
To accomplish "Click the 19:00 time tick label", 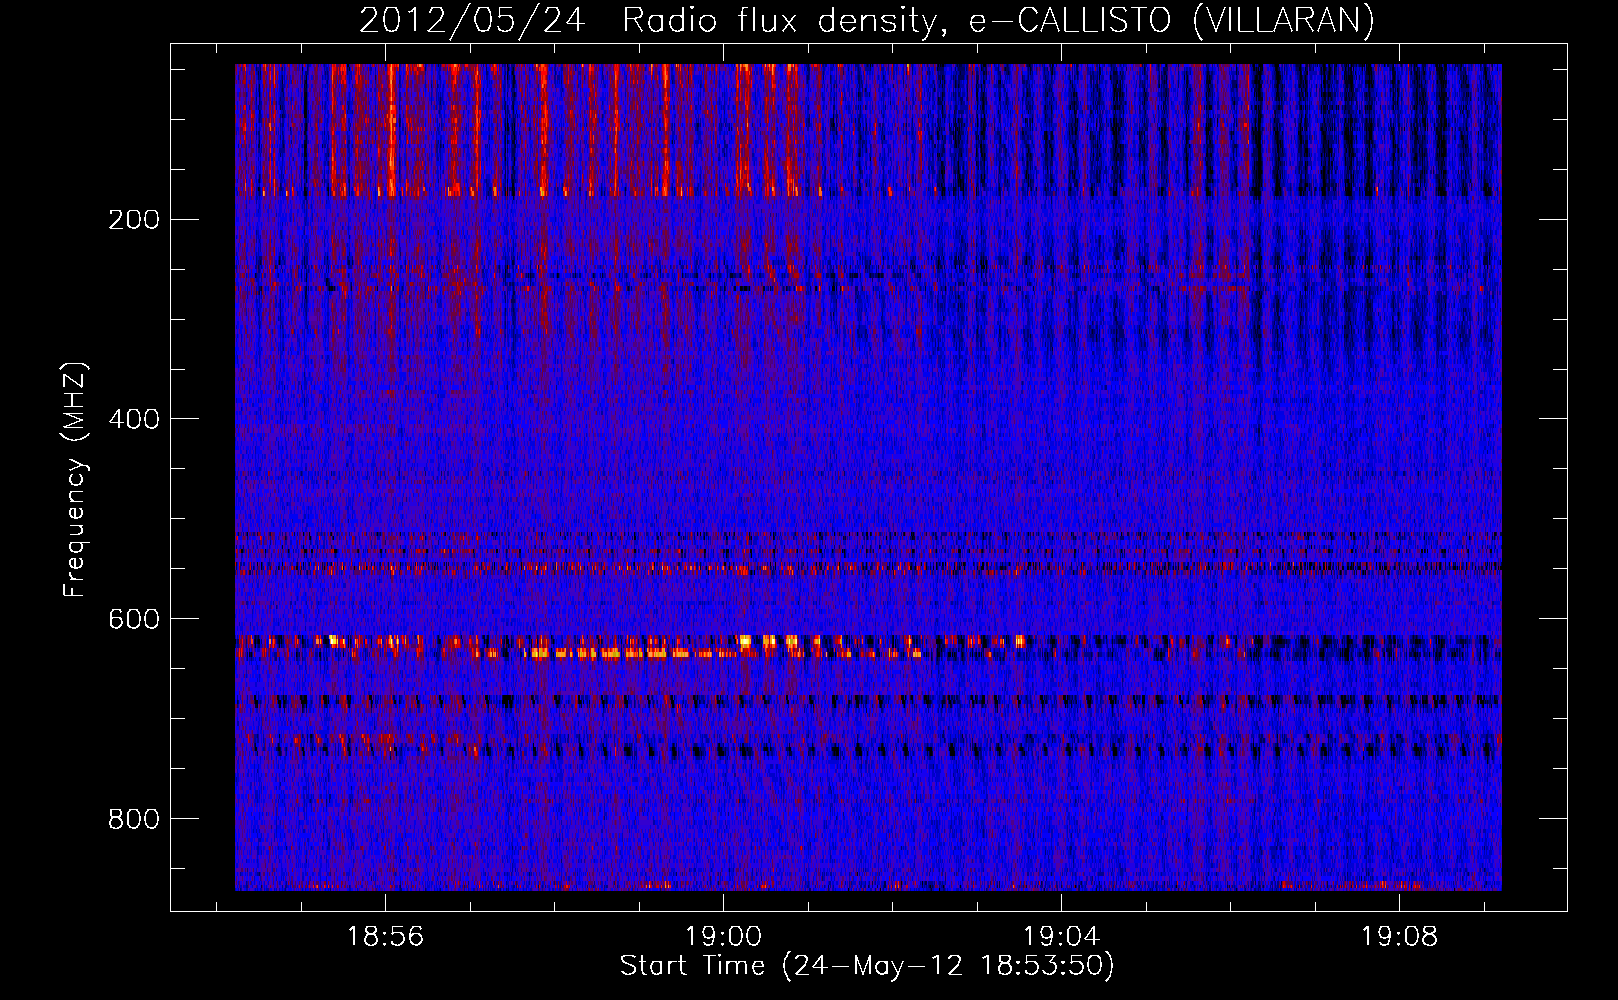I will click(x=723, y=937).
